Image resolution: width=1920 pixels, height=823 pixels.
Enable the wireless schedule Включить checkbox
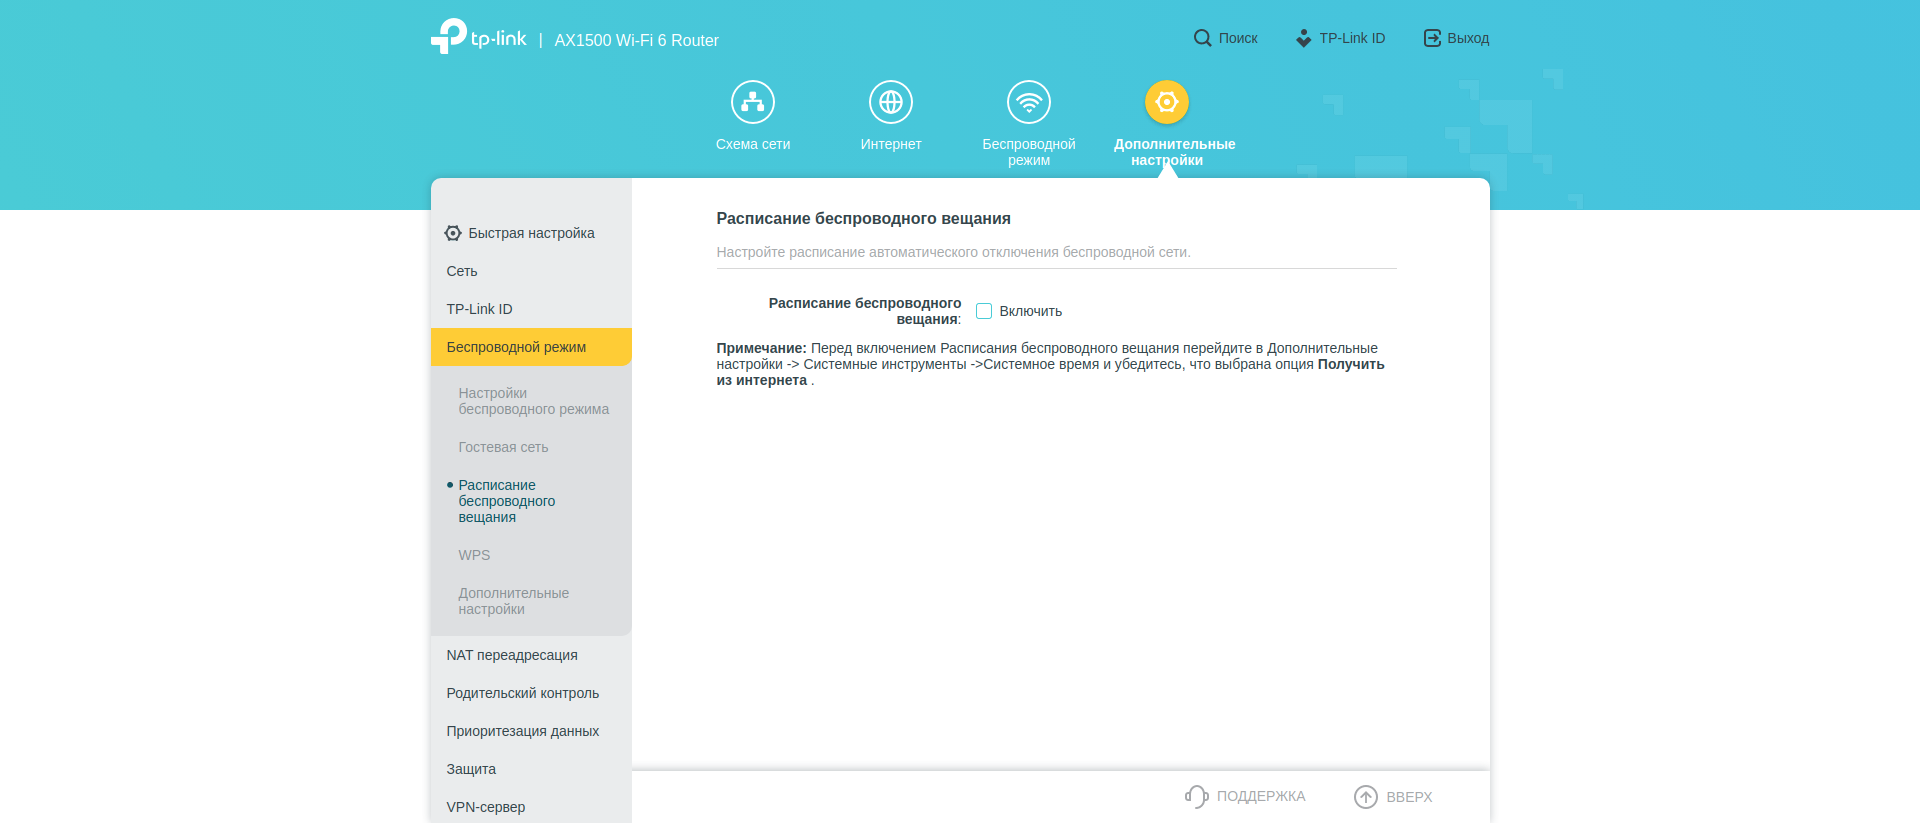[984, 311]
